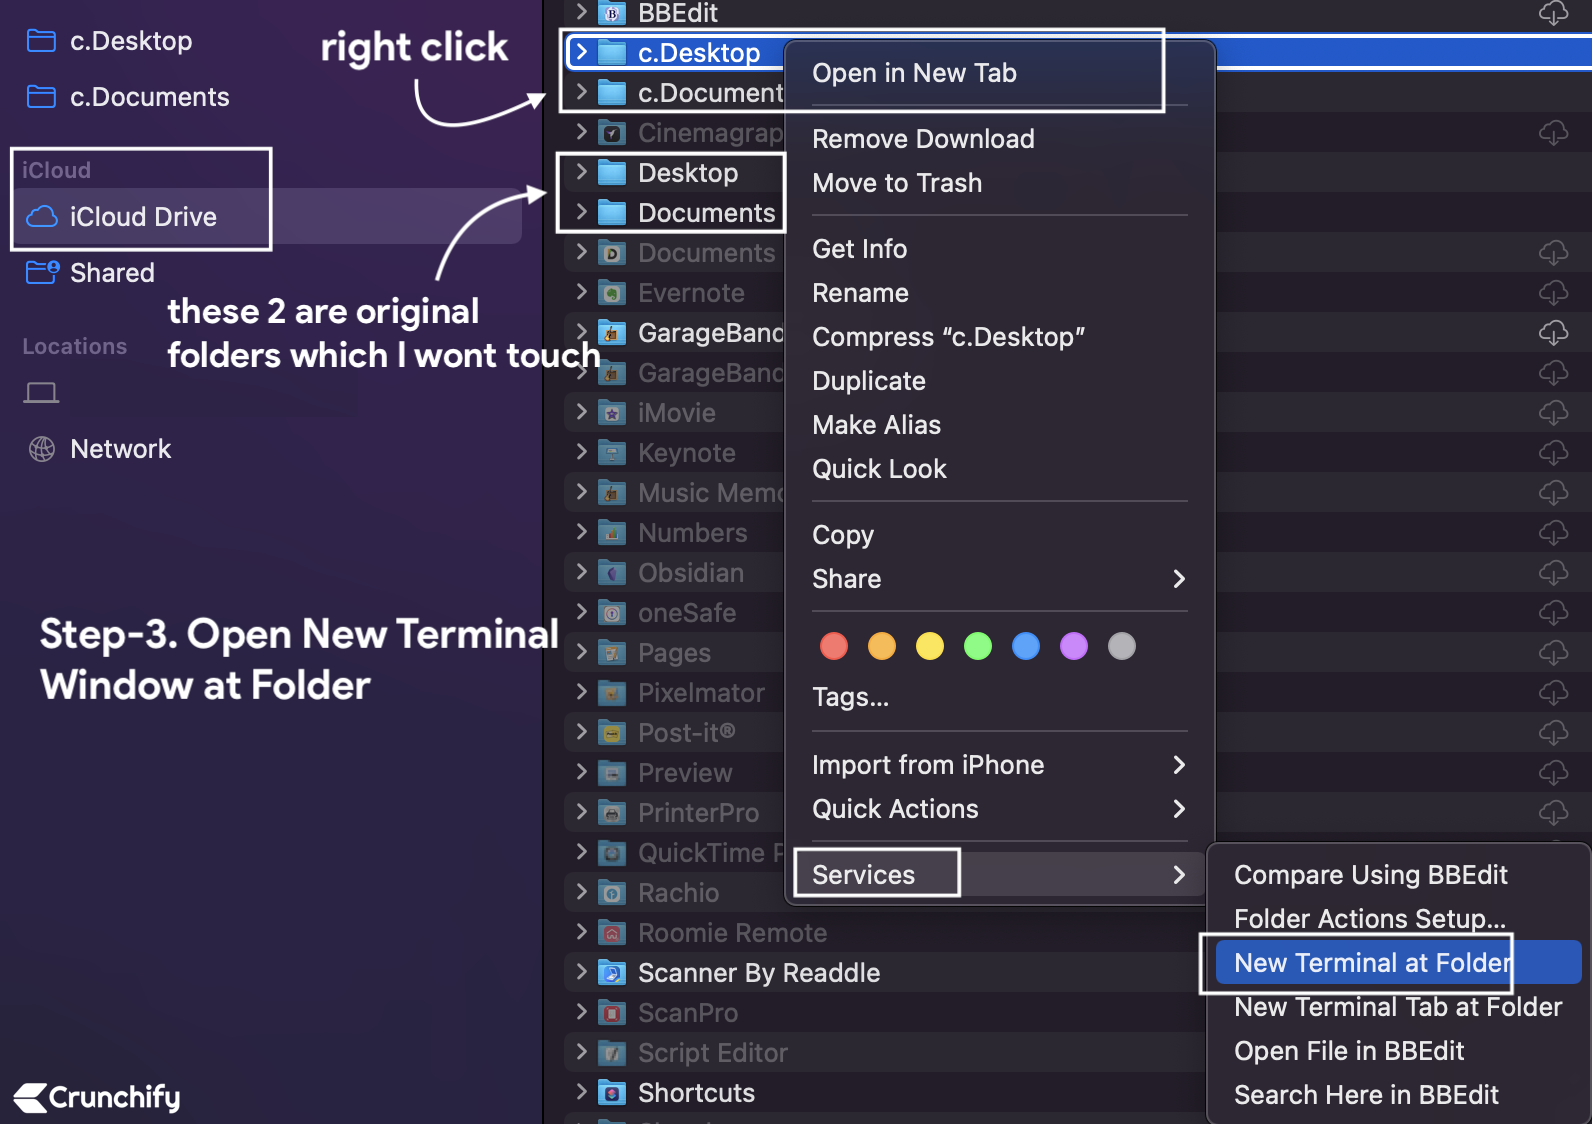Select the Preview folder icon

(x=611, y=773)
